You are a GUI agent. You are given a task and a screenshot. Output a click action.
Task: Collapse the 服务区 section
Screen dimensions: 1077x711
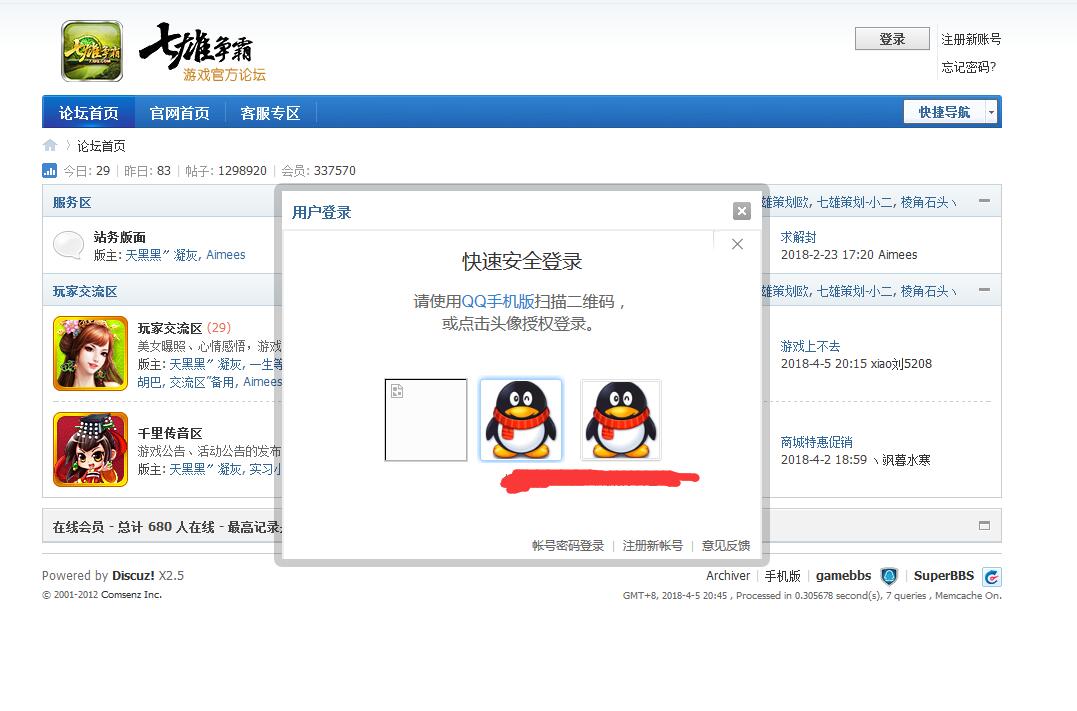984,201
